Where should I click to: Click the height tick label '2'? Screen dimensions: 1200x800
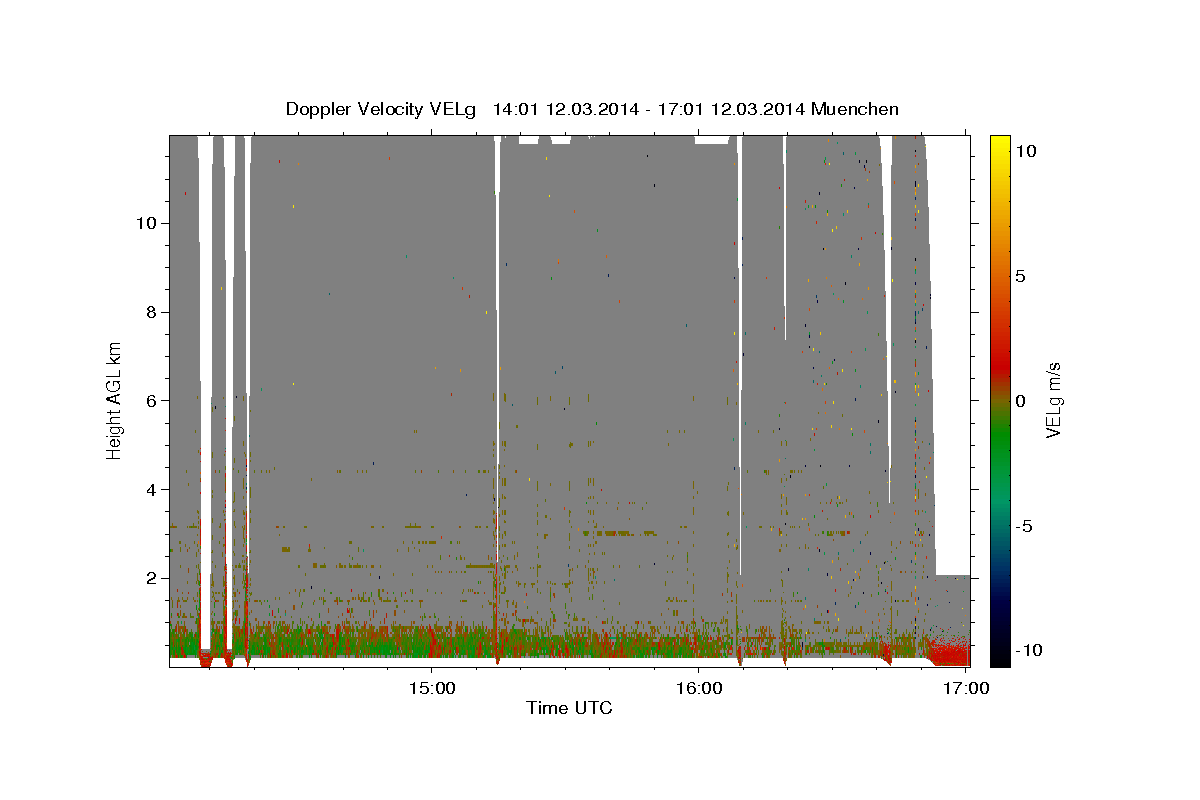[150, 579]
